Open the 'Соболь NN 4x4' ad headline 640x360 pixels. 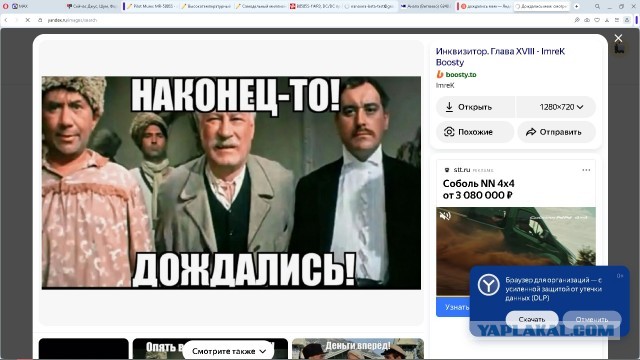pos(478,189)
